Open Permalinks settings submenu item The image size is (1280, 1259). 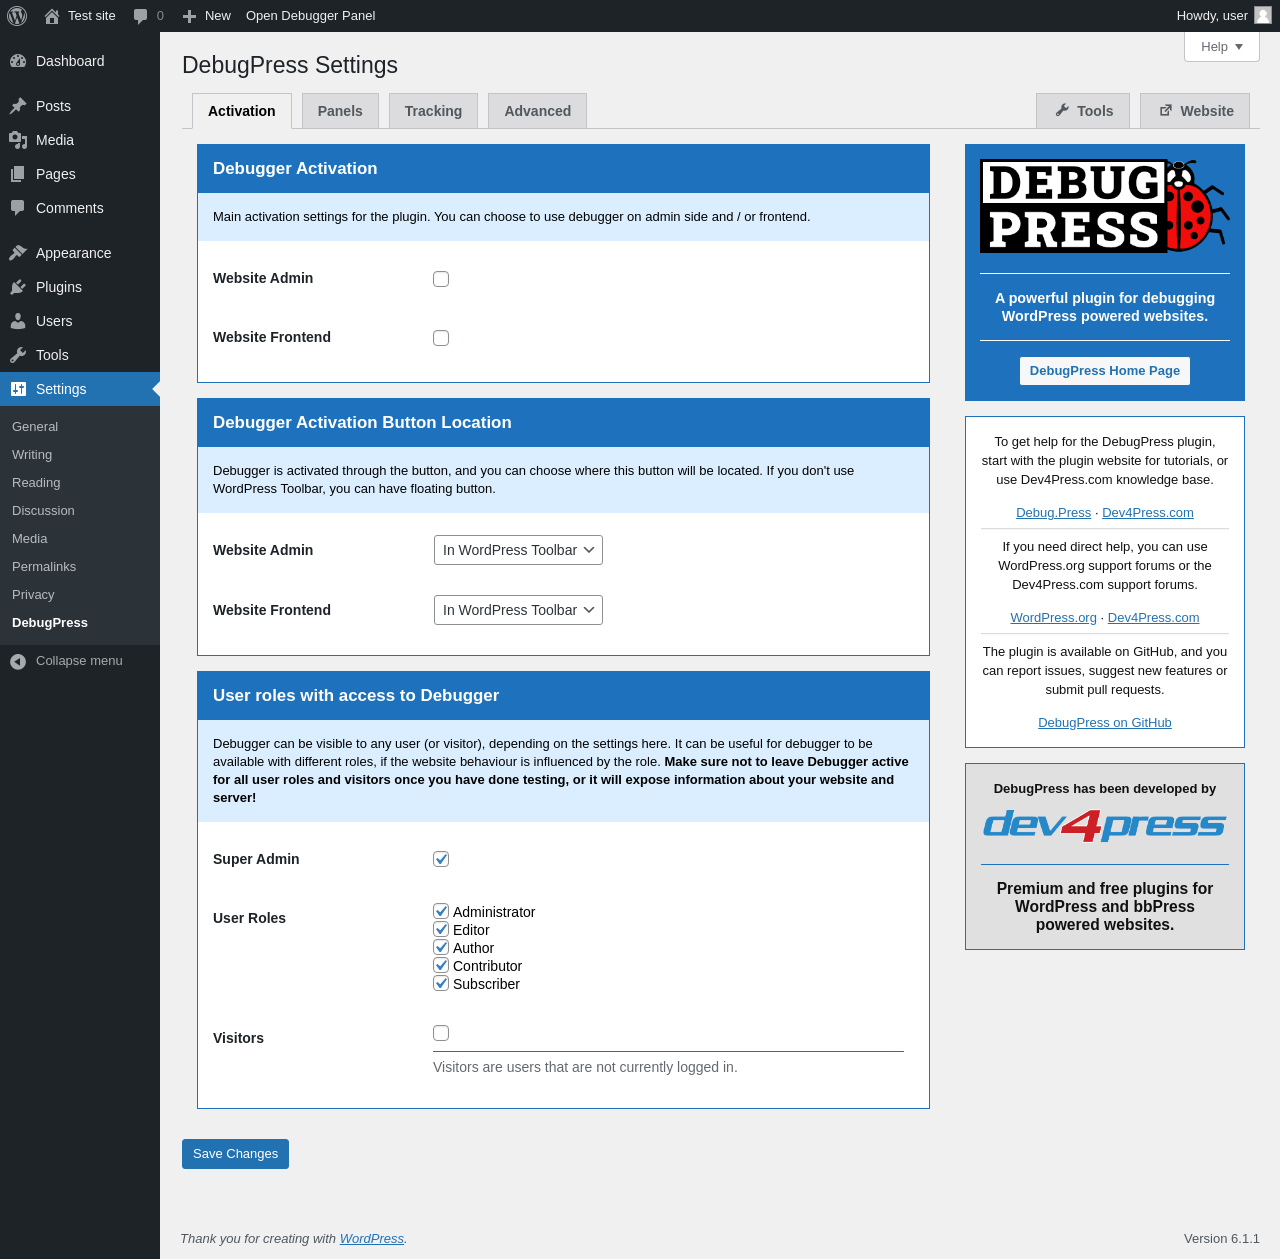[x=44, y=566]
